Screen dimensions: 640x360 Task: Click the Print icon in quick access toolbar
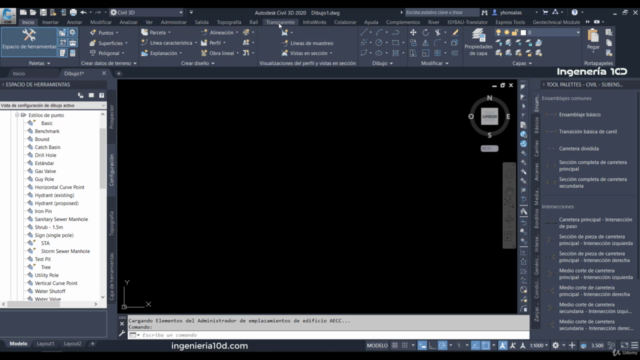73,13
